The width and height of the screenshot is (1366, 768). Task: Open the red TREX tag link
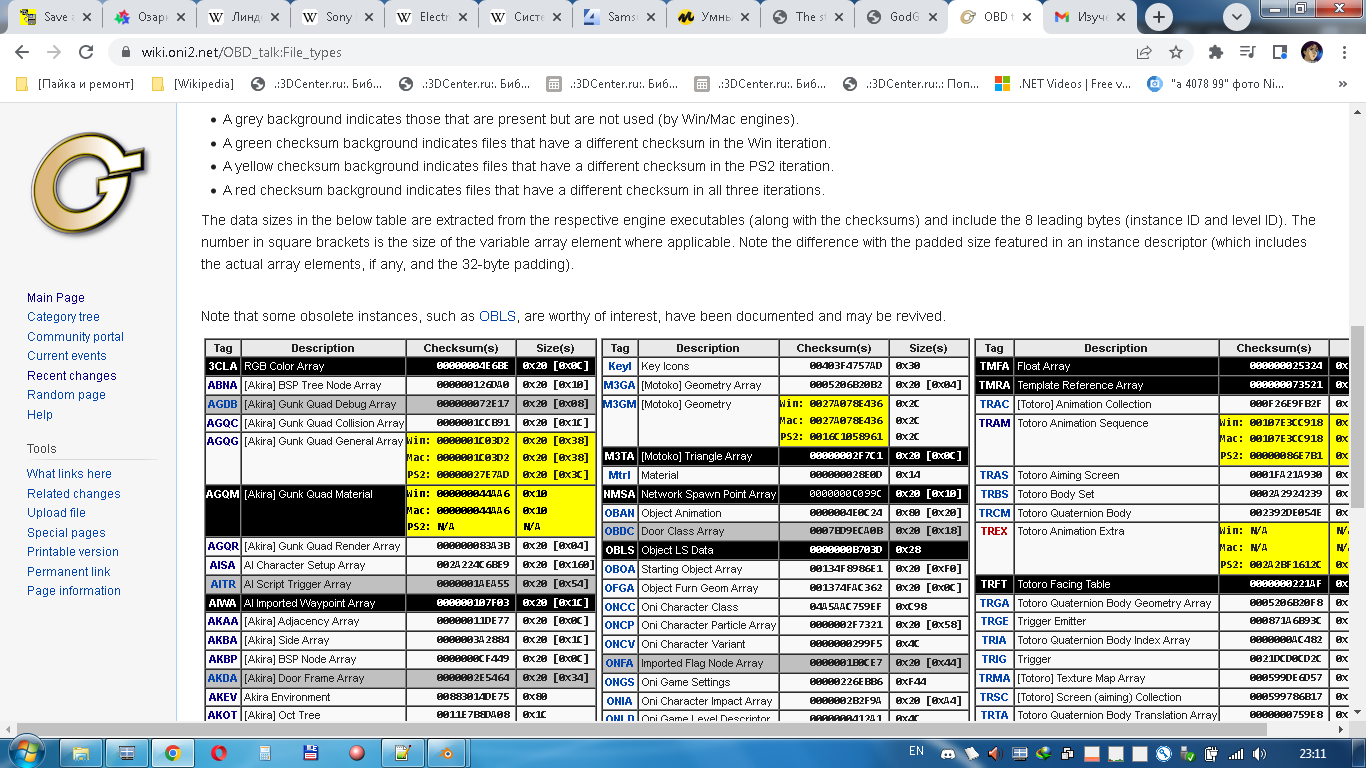click(x=994, y=531)
